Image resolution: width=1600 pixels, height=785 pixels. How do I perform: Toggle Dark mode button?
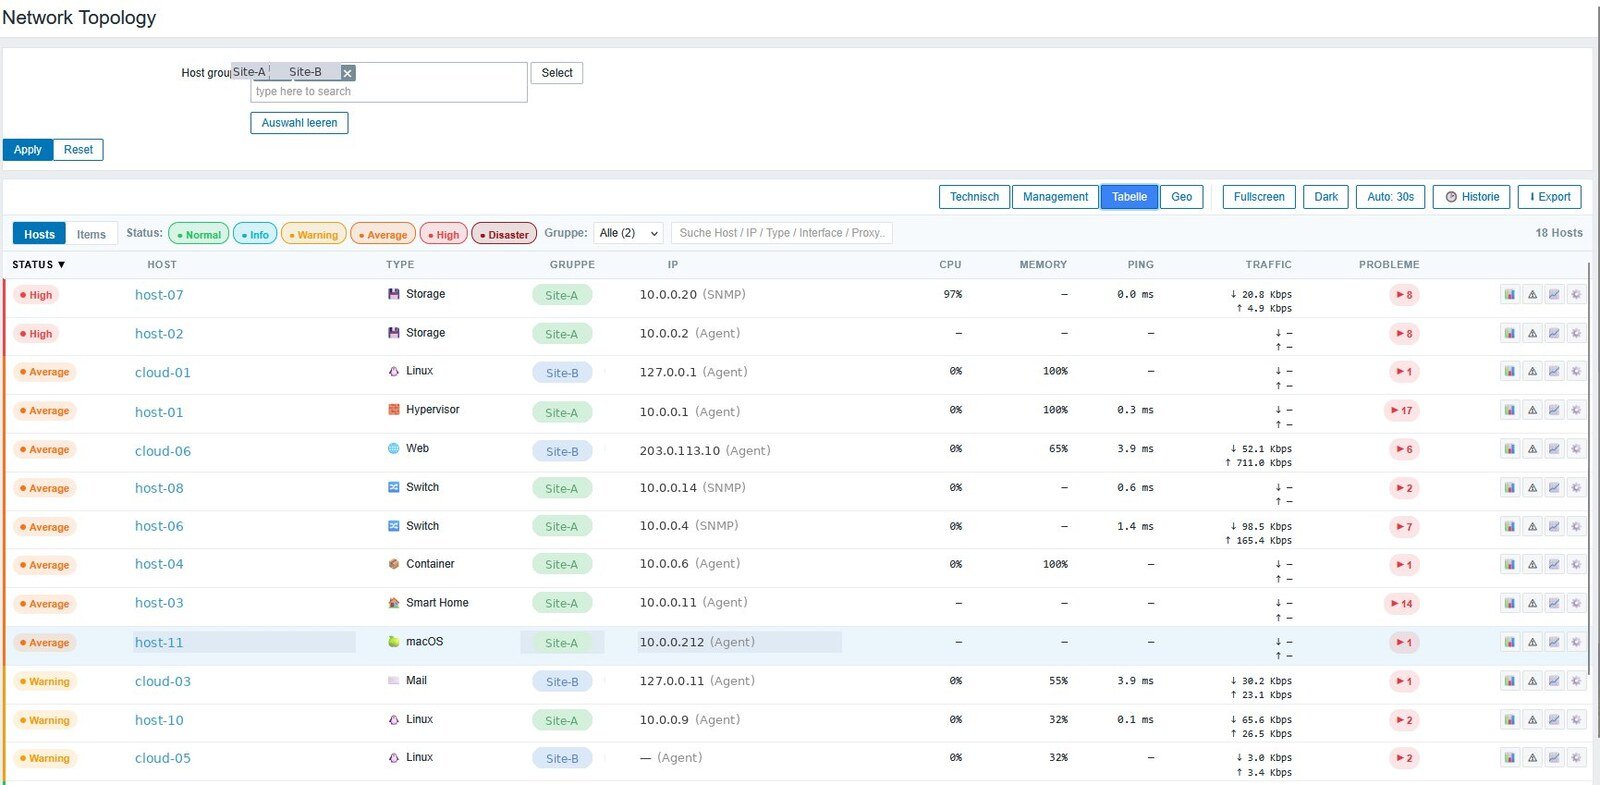(x=1326, y=197)
